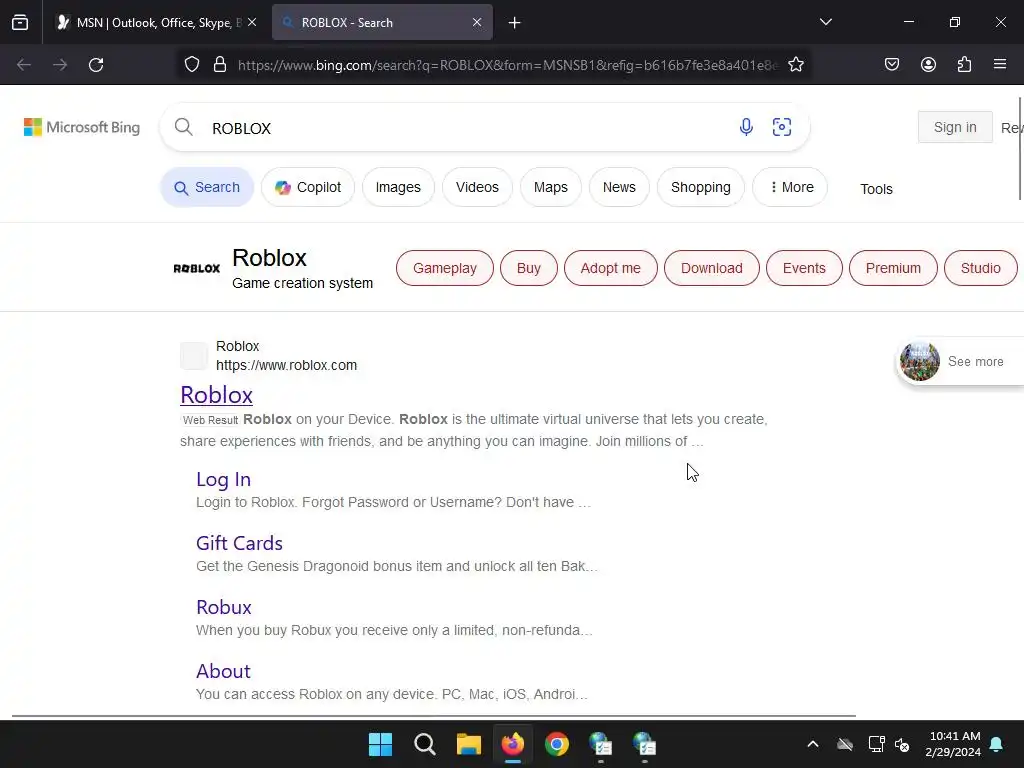Screen dimensions: 1024x768
Task: Sign in to Bing
Action: tap(955, 127)
